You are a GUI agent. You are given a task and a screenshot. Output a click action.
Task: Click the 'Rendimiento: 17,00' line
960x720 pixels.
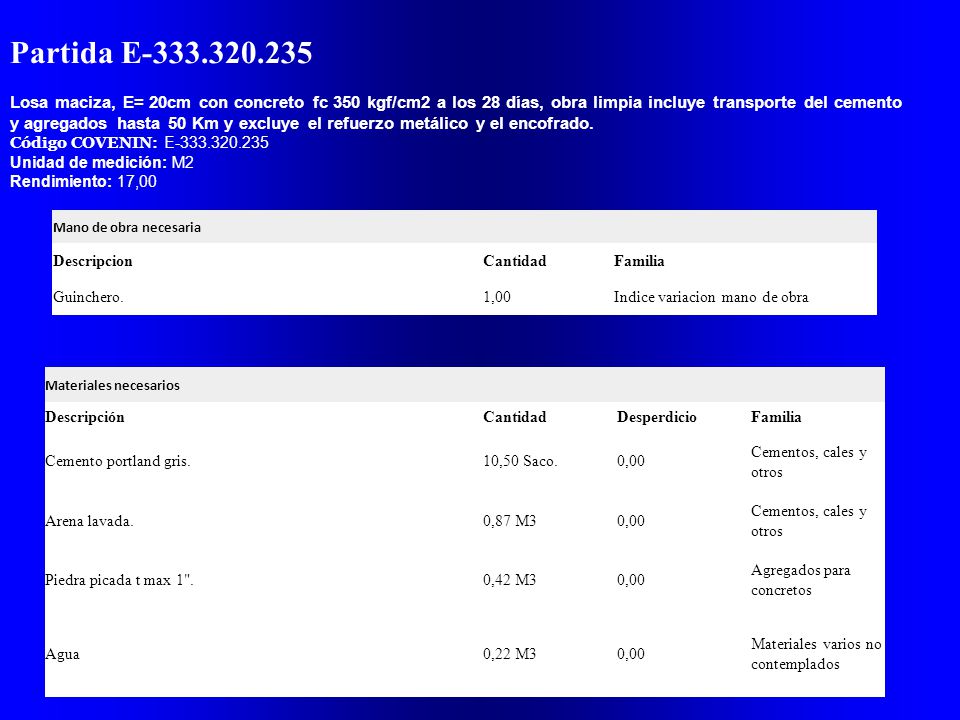(x=83, y=181)
